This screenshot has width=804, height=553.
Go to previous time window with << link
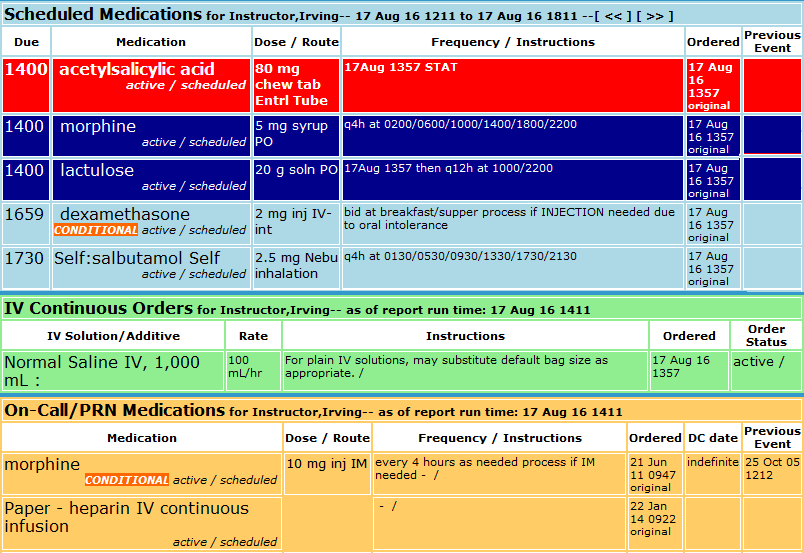[614, 16]
